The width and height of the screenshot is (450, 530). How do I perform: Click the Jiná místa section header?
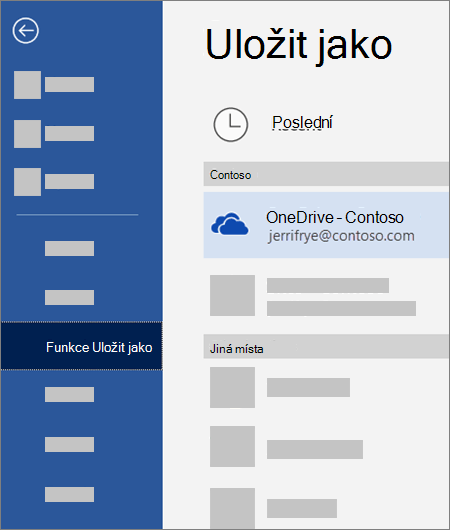point(326,347)
